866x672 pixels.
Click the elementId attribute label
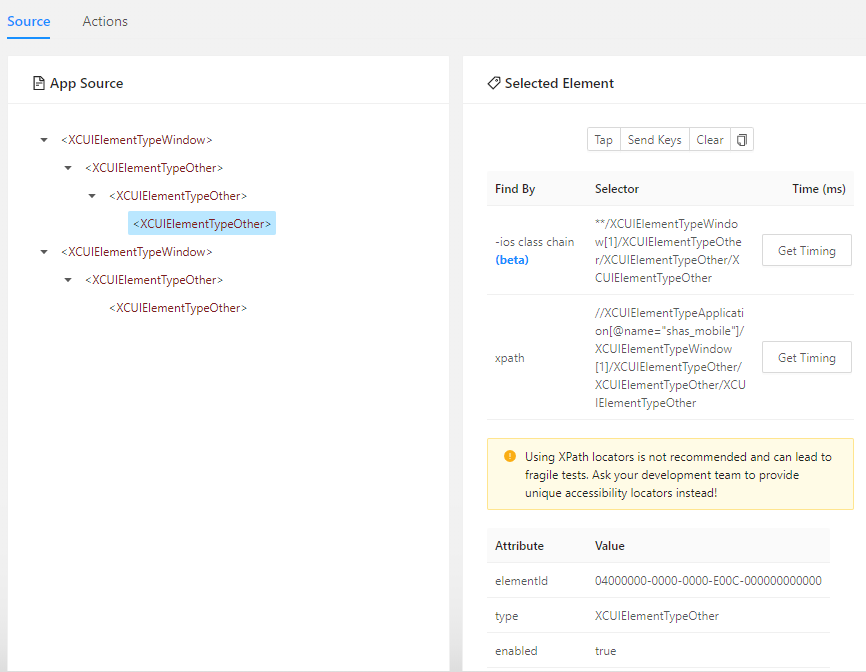point(521,581)
